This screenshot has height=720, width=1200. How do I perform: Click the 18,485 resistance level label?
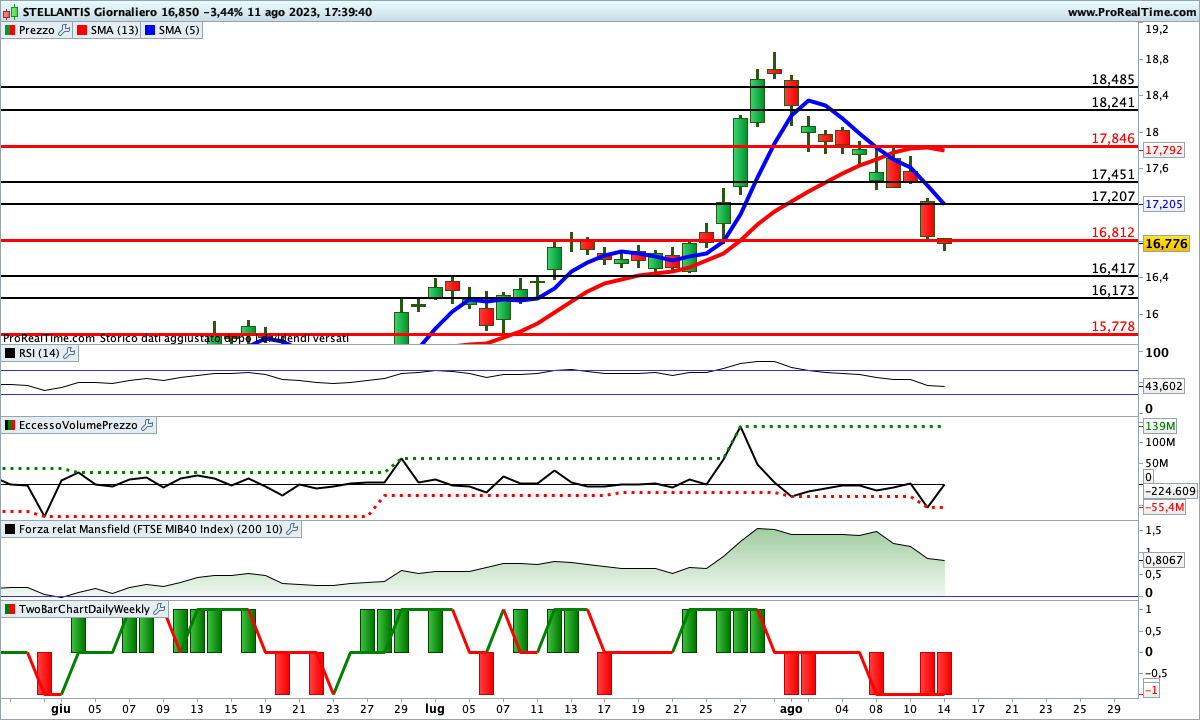[x=1113, y=80]
